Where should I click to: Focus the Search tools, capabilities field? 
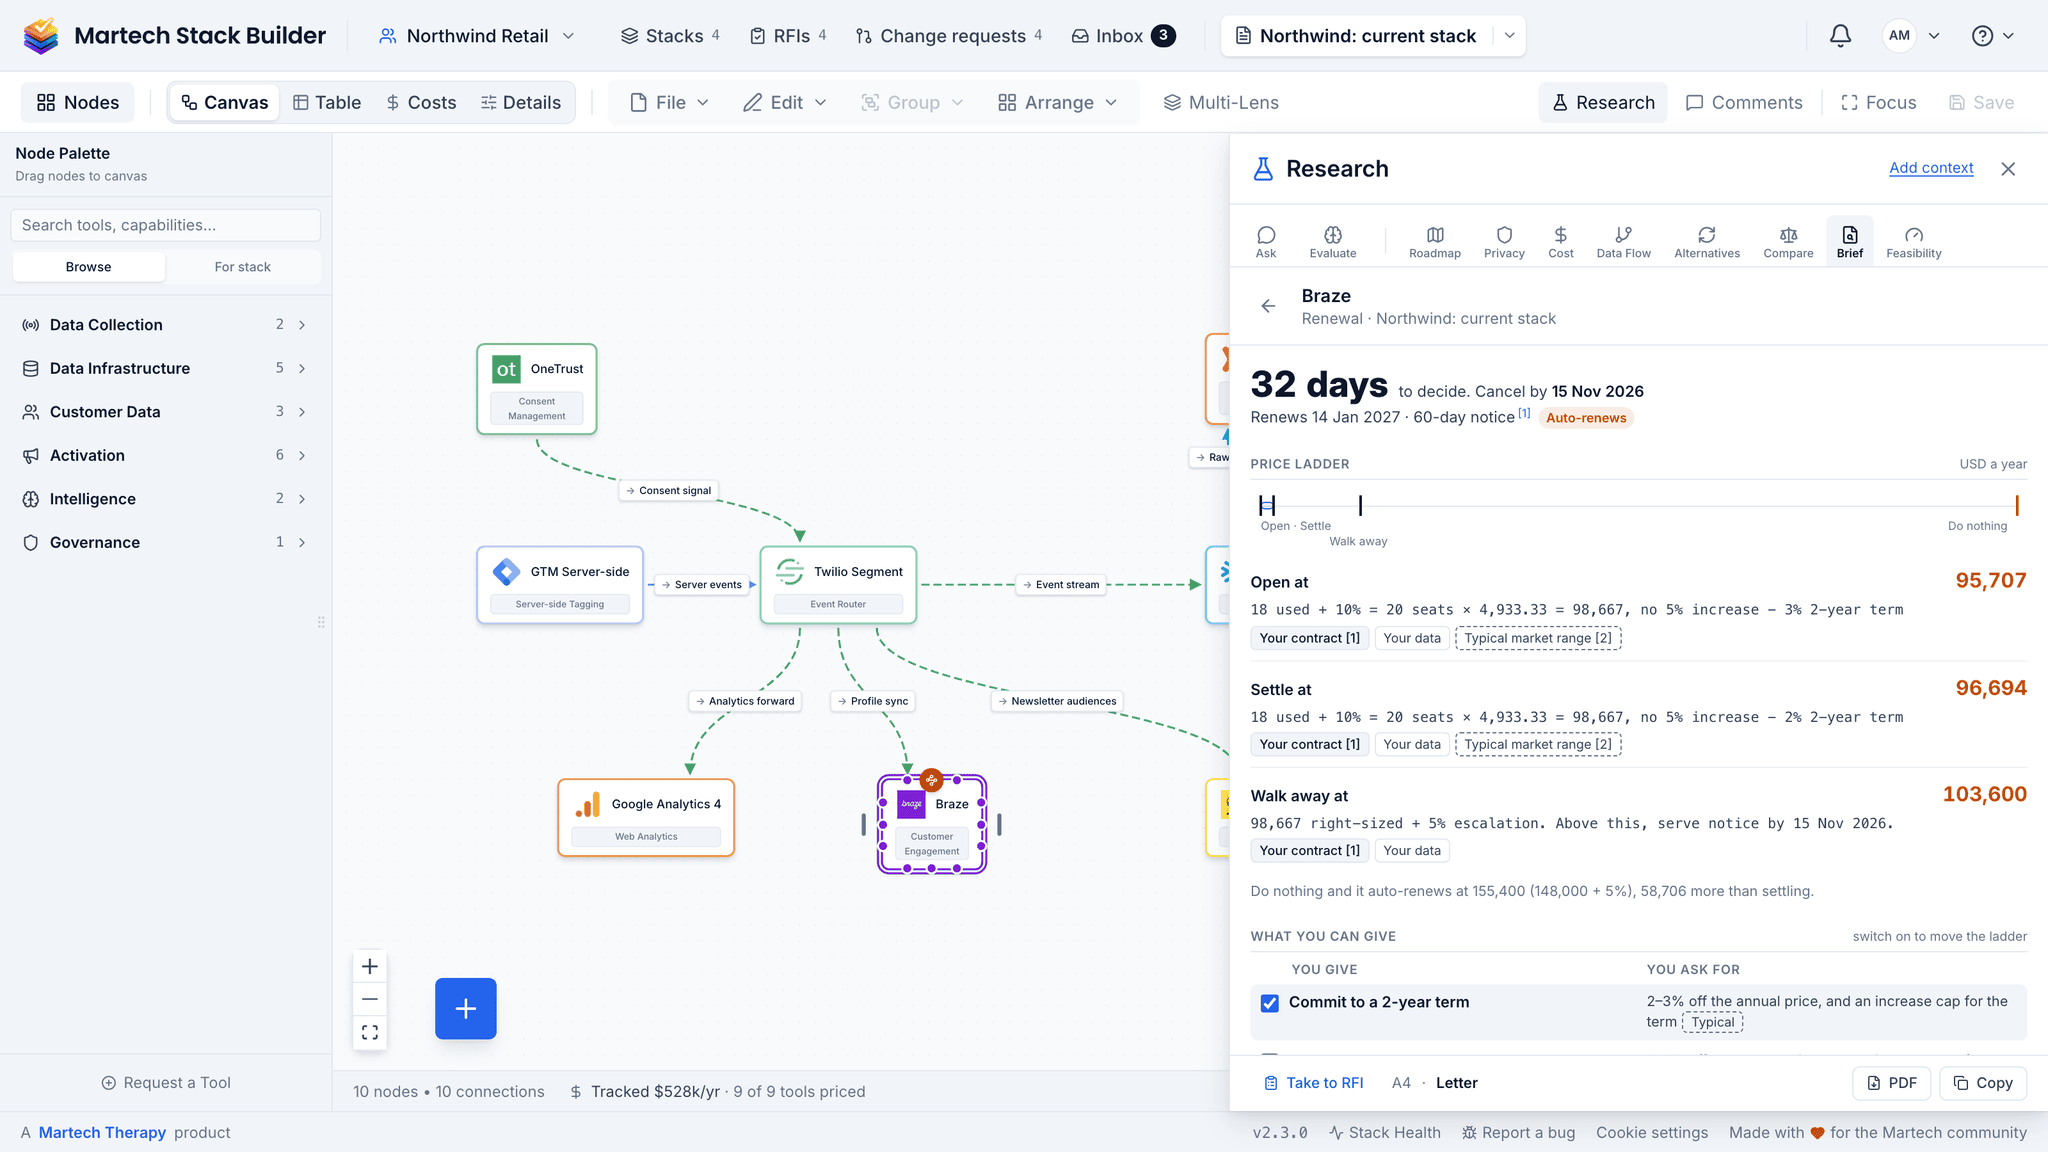tap(166, 225)
